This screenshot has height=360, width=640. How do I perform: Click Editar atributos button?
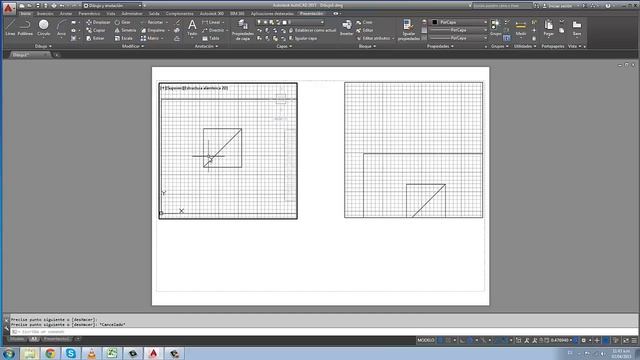click(373, 38)
